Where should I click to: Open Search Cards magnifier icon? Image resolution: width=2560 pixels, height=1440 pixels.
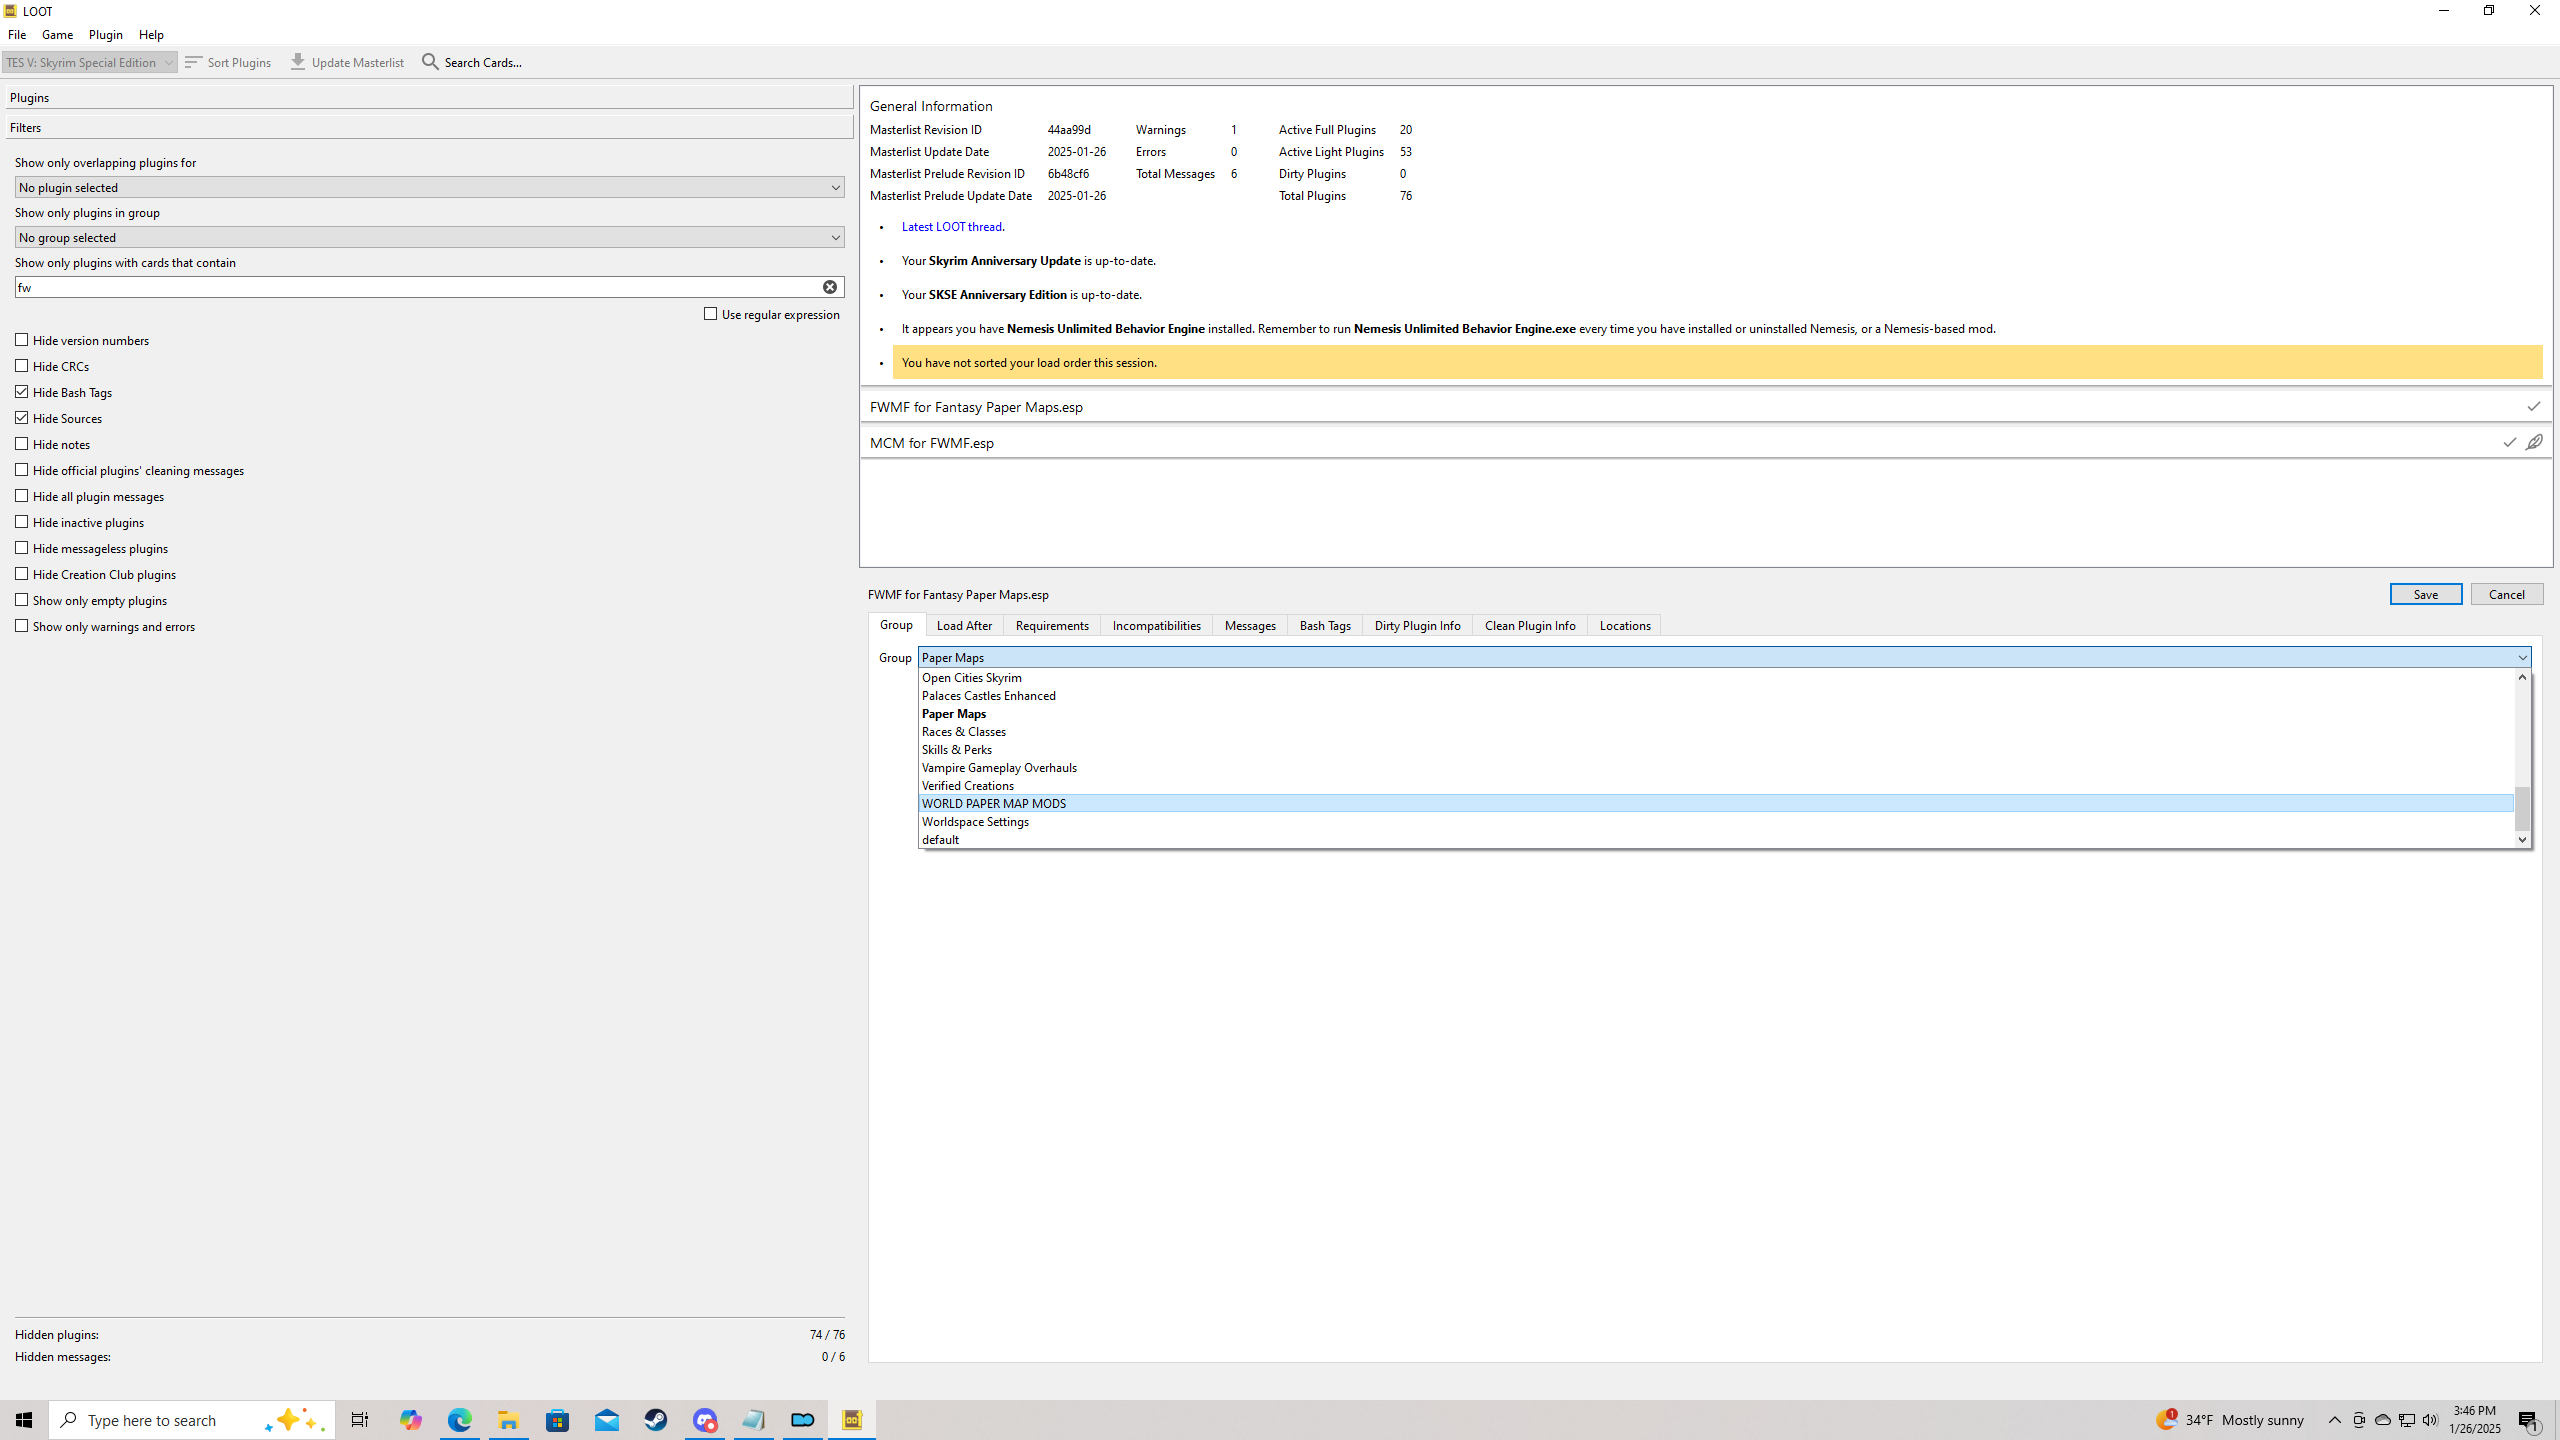(x=430, y=62)
